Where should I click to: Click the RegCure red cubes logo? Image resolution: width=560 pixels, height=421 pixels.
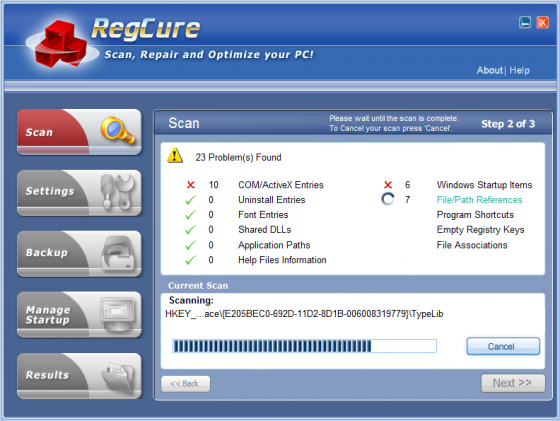[x=61, y=44]
